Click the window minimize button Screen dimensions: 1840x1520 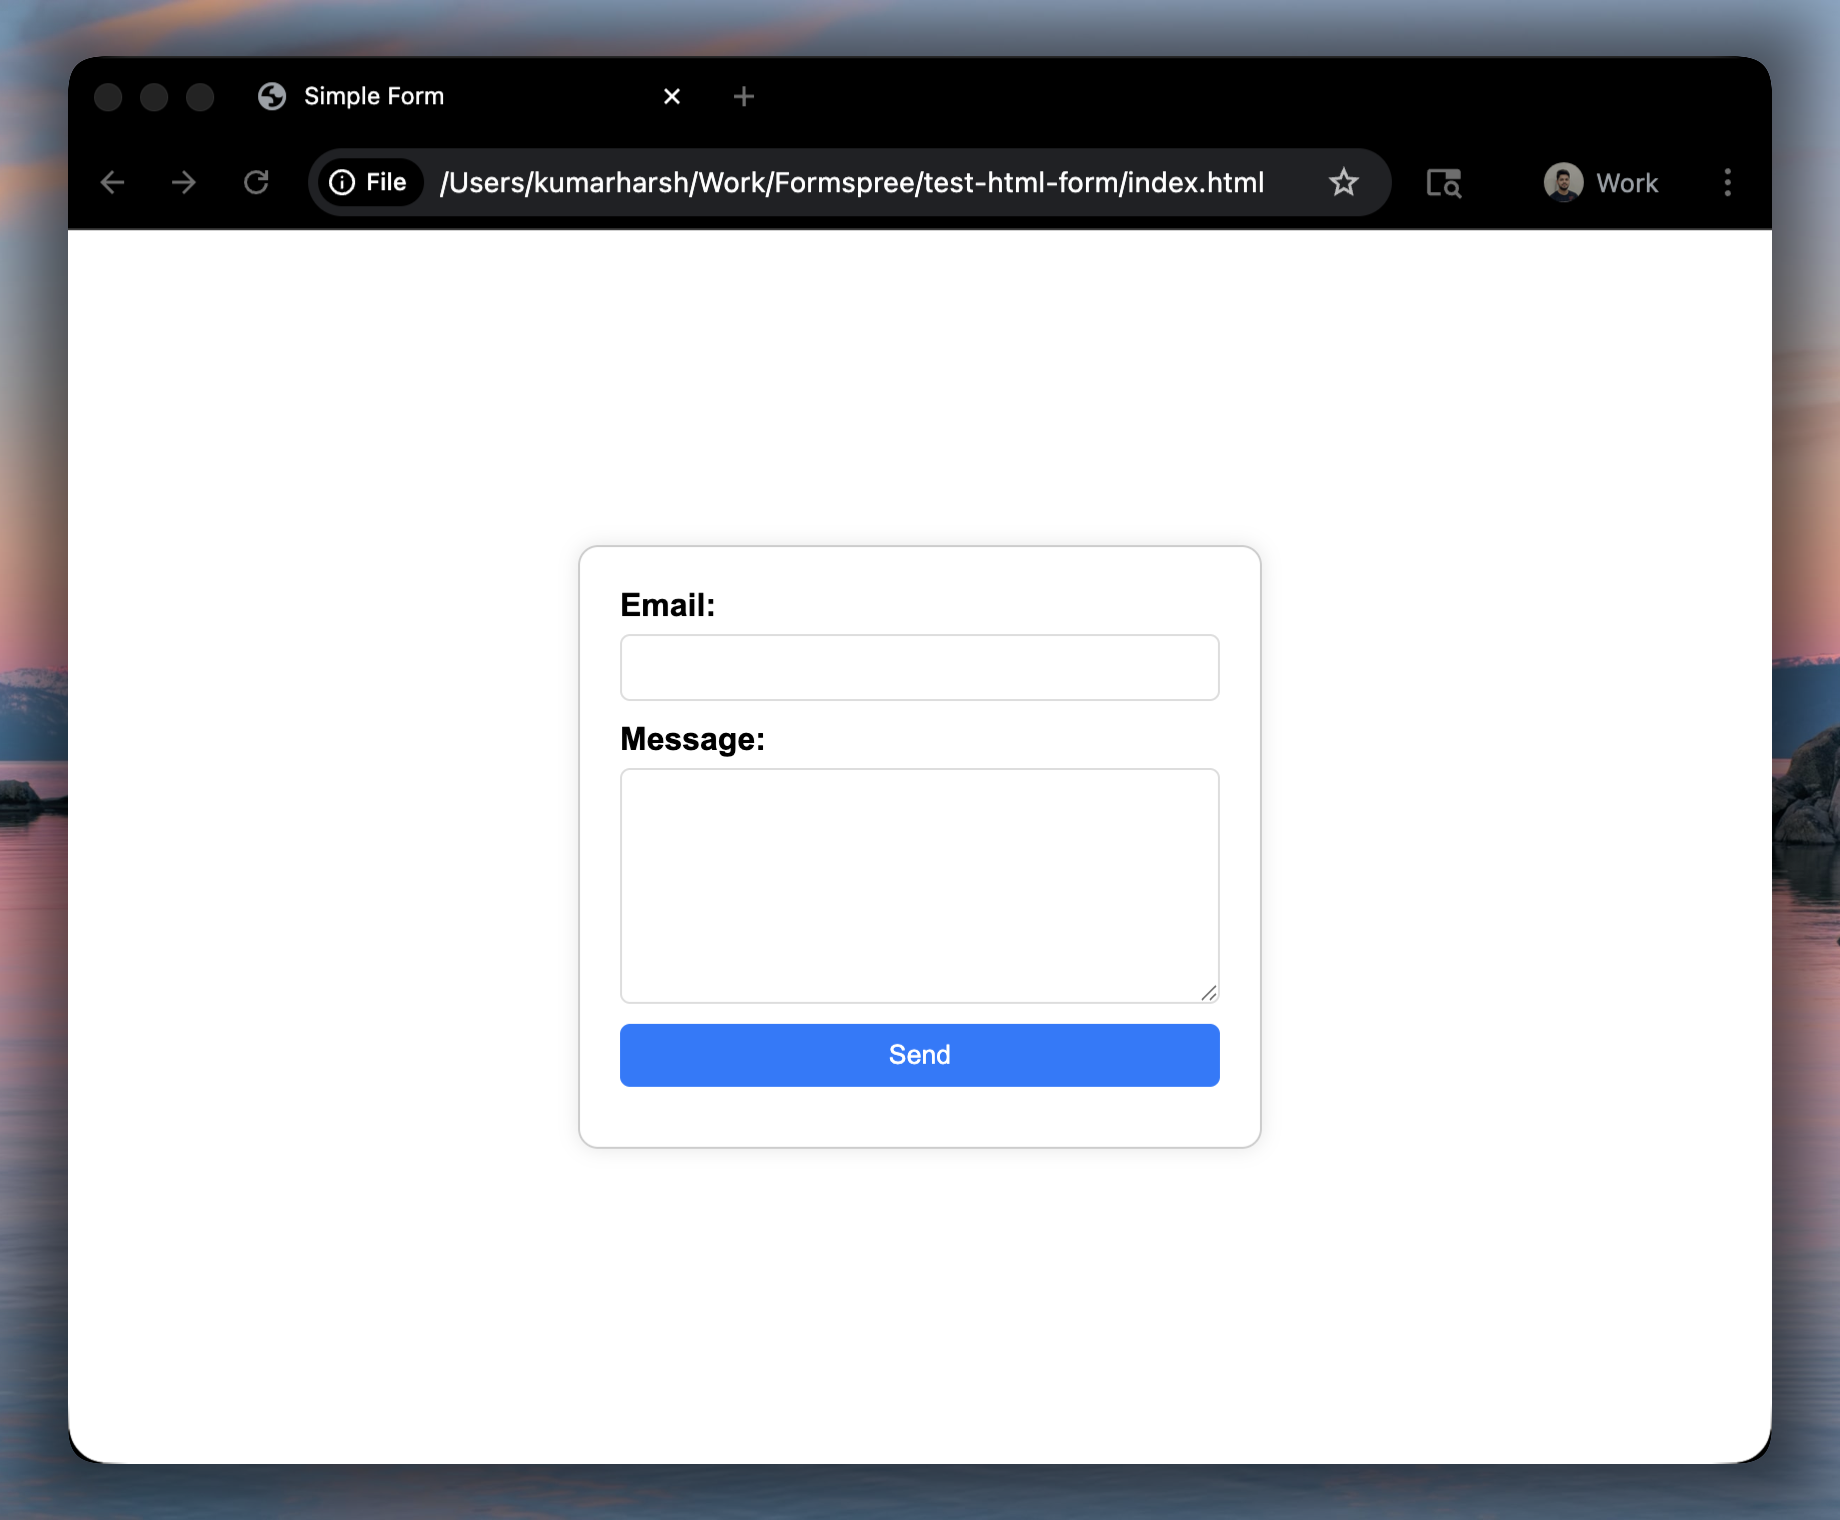154,97
